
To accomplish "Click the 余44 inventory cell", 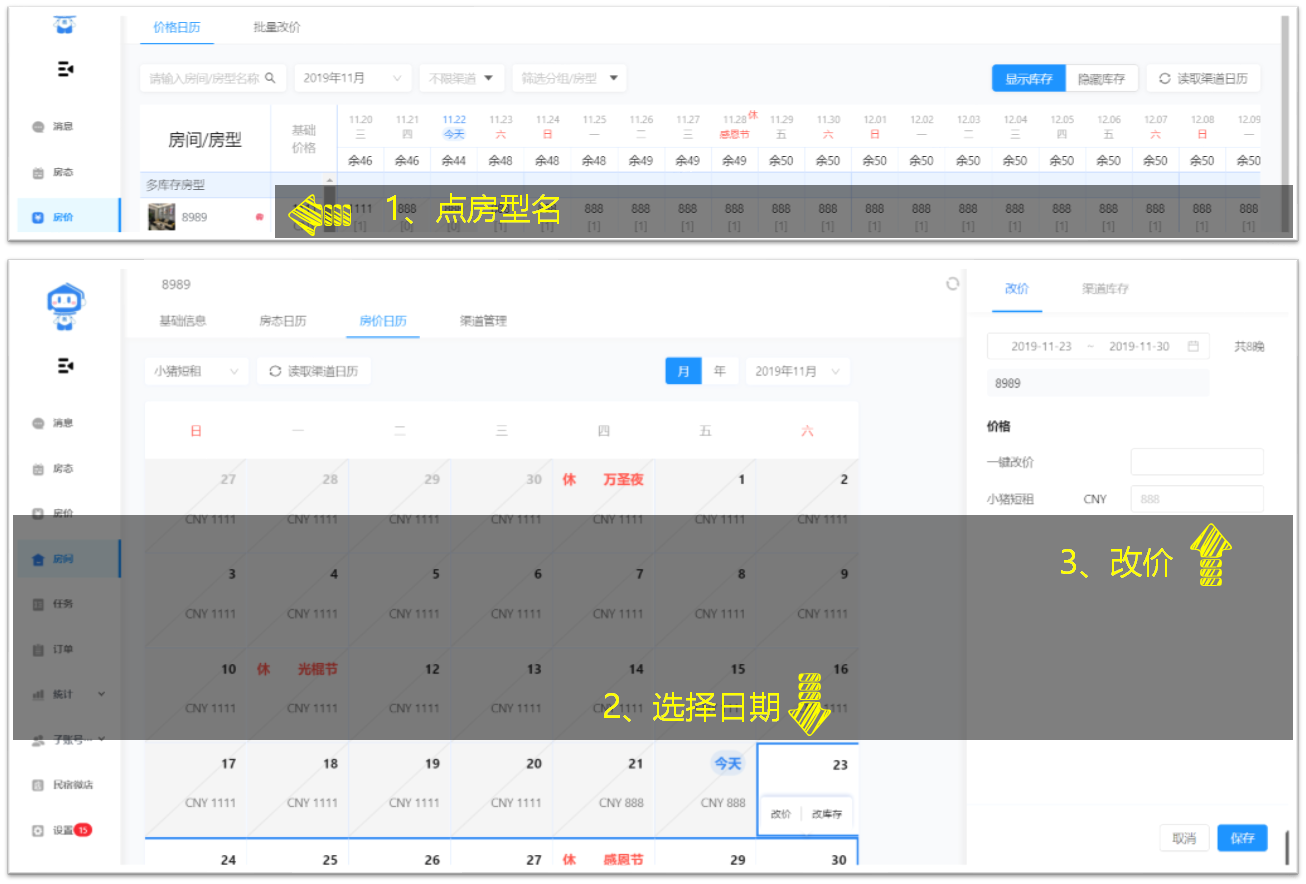I will [454, 160].
